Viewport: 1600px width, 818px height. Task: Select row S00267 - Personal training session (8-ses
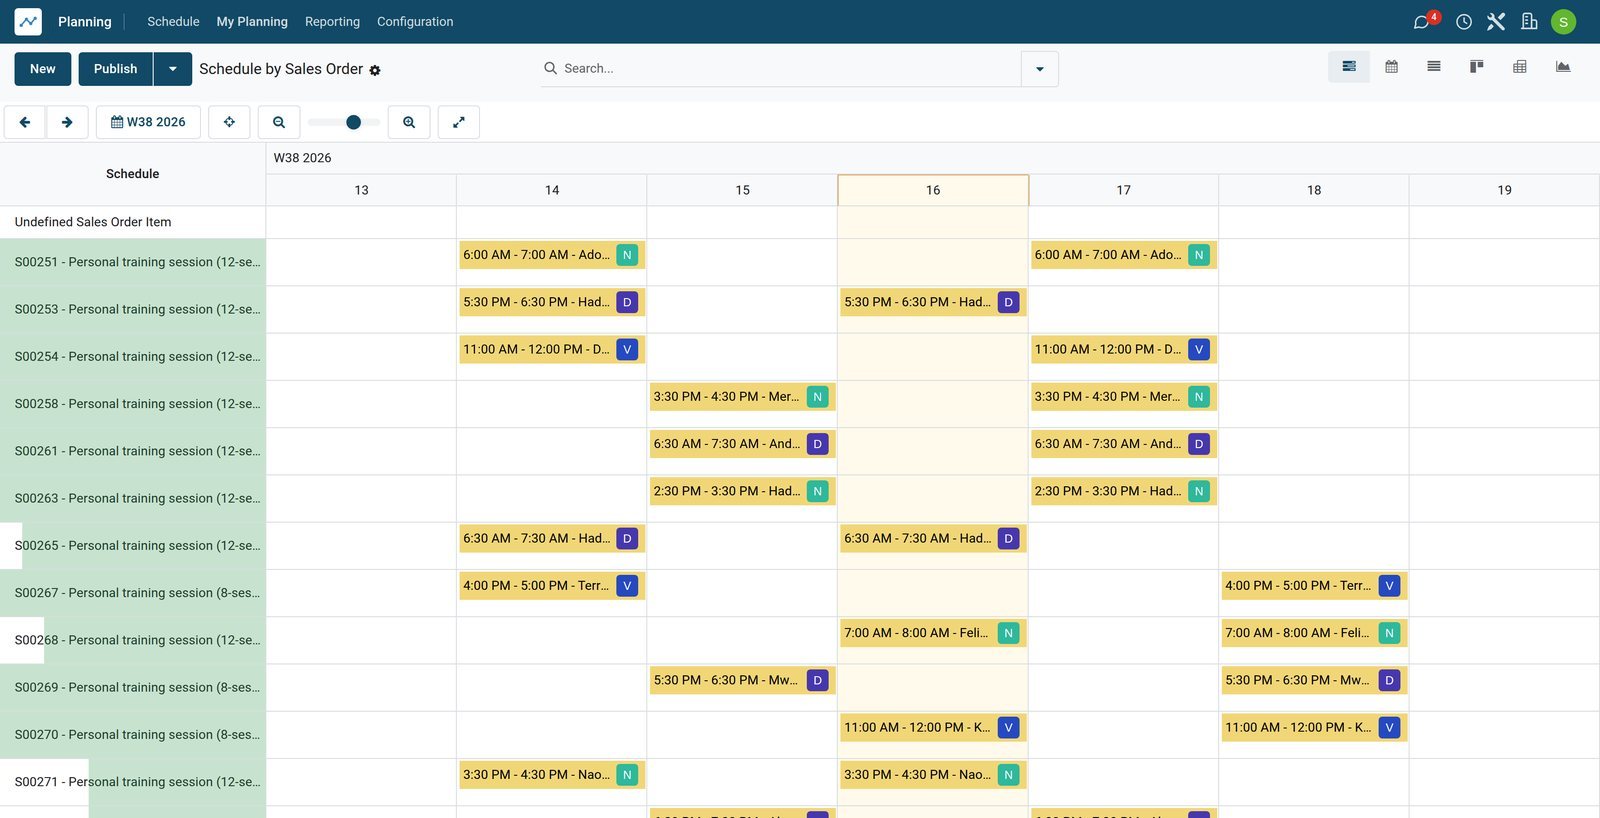pyautogui.click(x=133, y=593)
